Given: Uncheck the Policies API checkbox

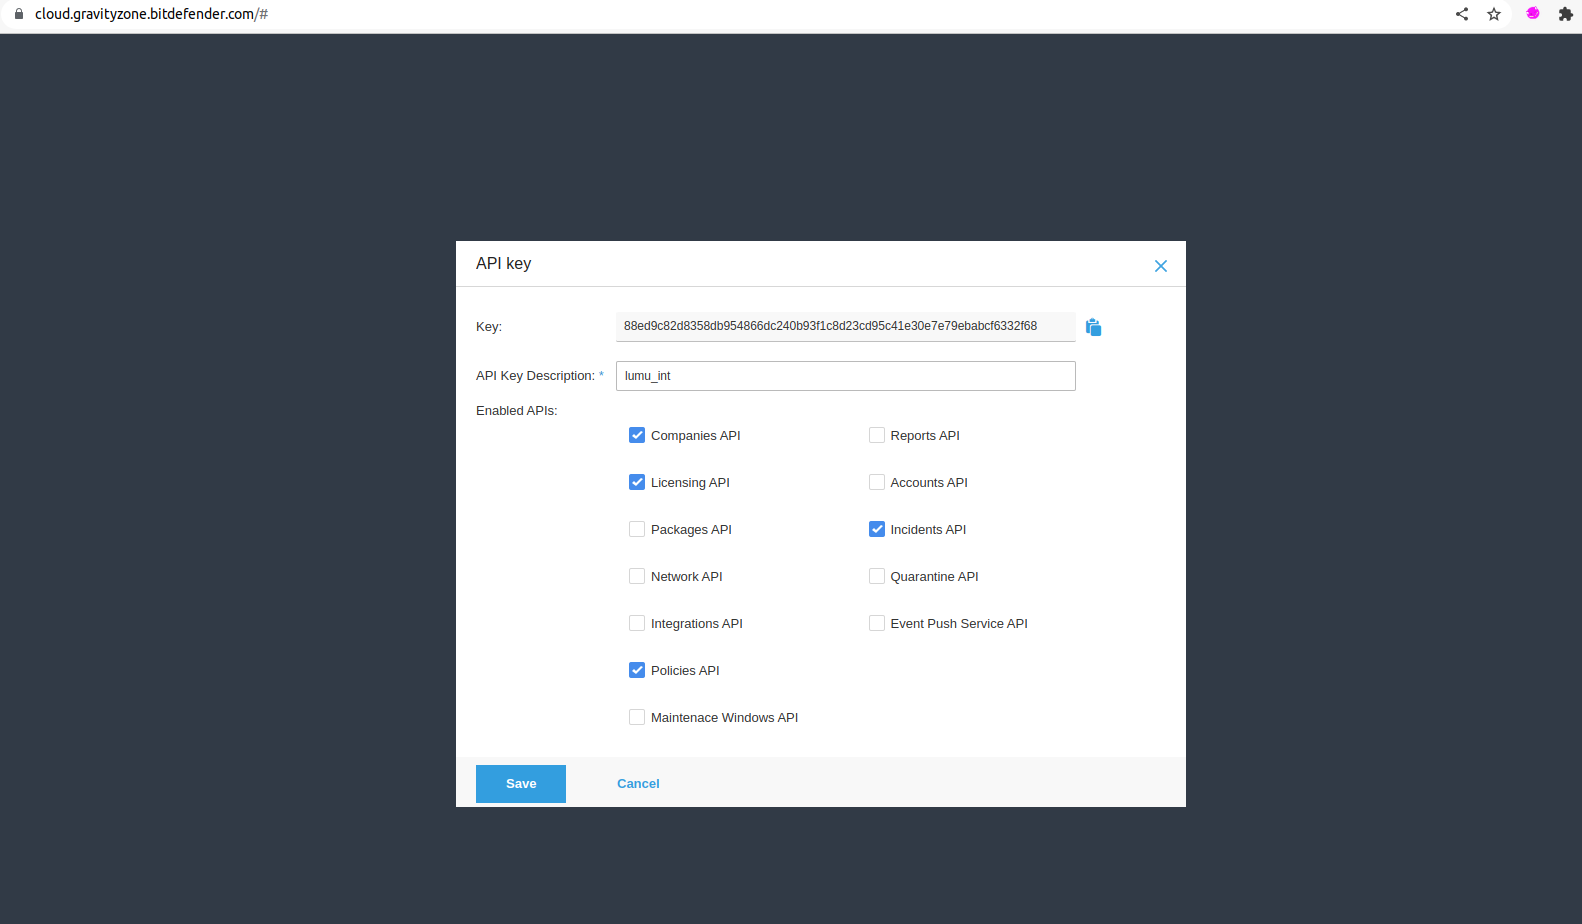Looking at the screenshot, I should (637, 670).
